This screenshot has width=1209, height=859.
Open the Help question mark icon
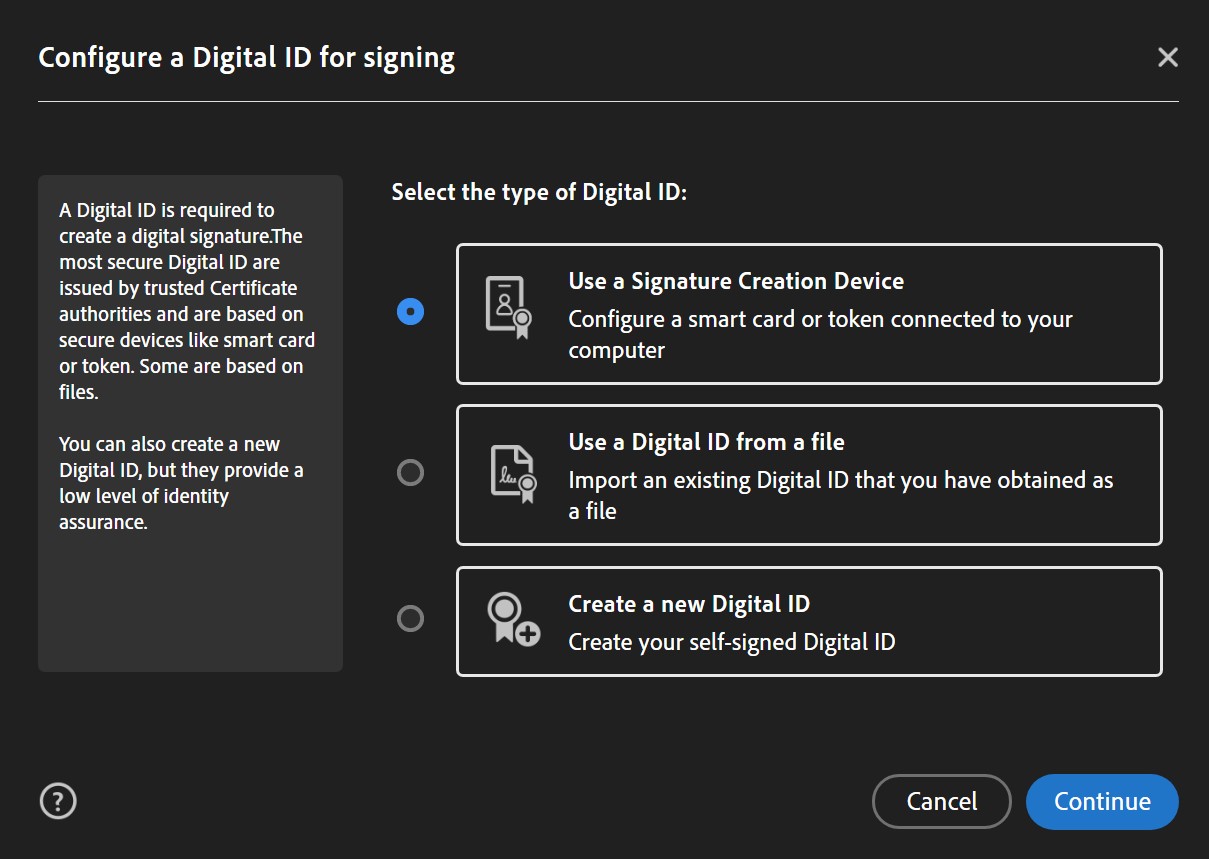(57, 801)
